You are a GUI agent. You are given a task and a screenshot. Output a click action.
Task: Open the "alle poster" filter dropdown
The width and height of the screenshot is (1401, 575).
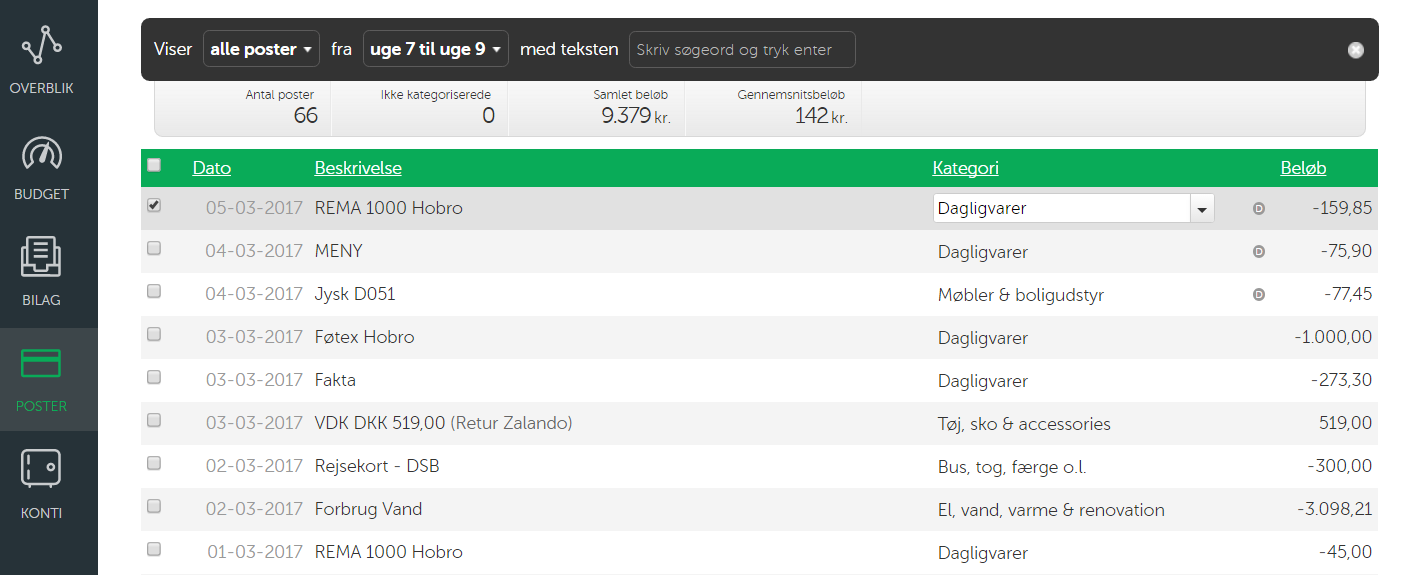[x=262, y=49]
